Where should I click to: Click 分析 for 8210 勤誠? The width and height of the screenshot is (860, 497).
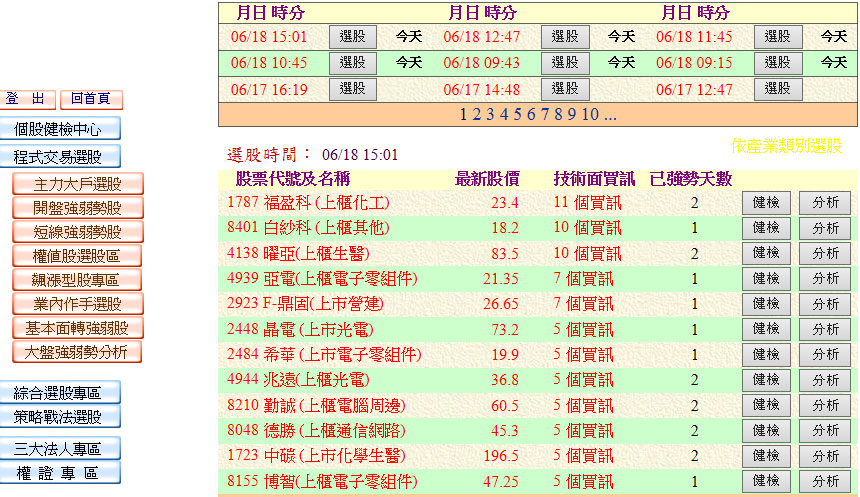(825, 405)
